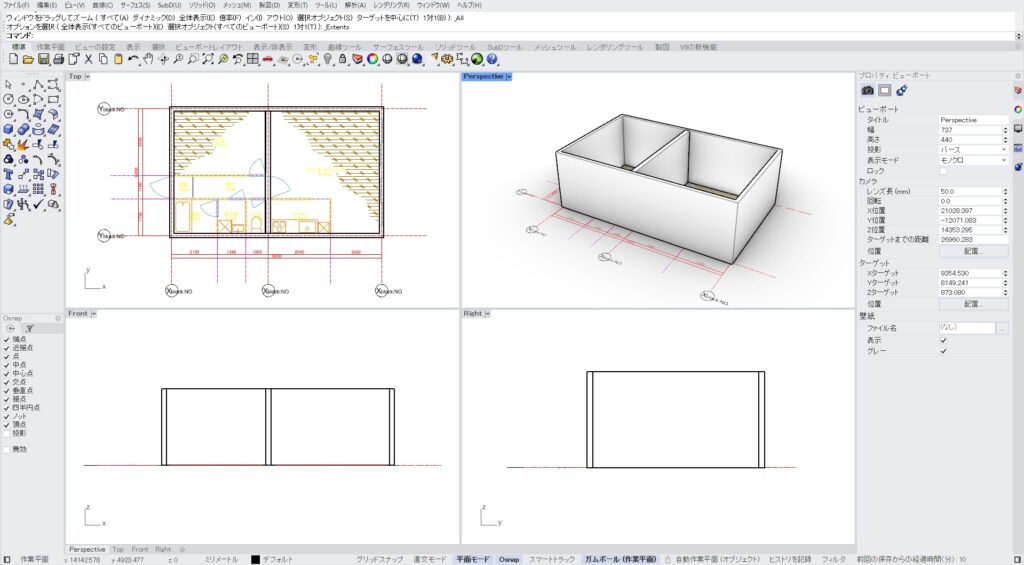Switch to the サーフェスツール toolbar tab
The width and height of the screenshot is (1024, 565).
(398, 47)
